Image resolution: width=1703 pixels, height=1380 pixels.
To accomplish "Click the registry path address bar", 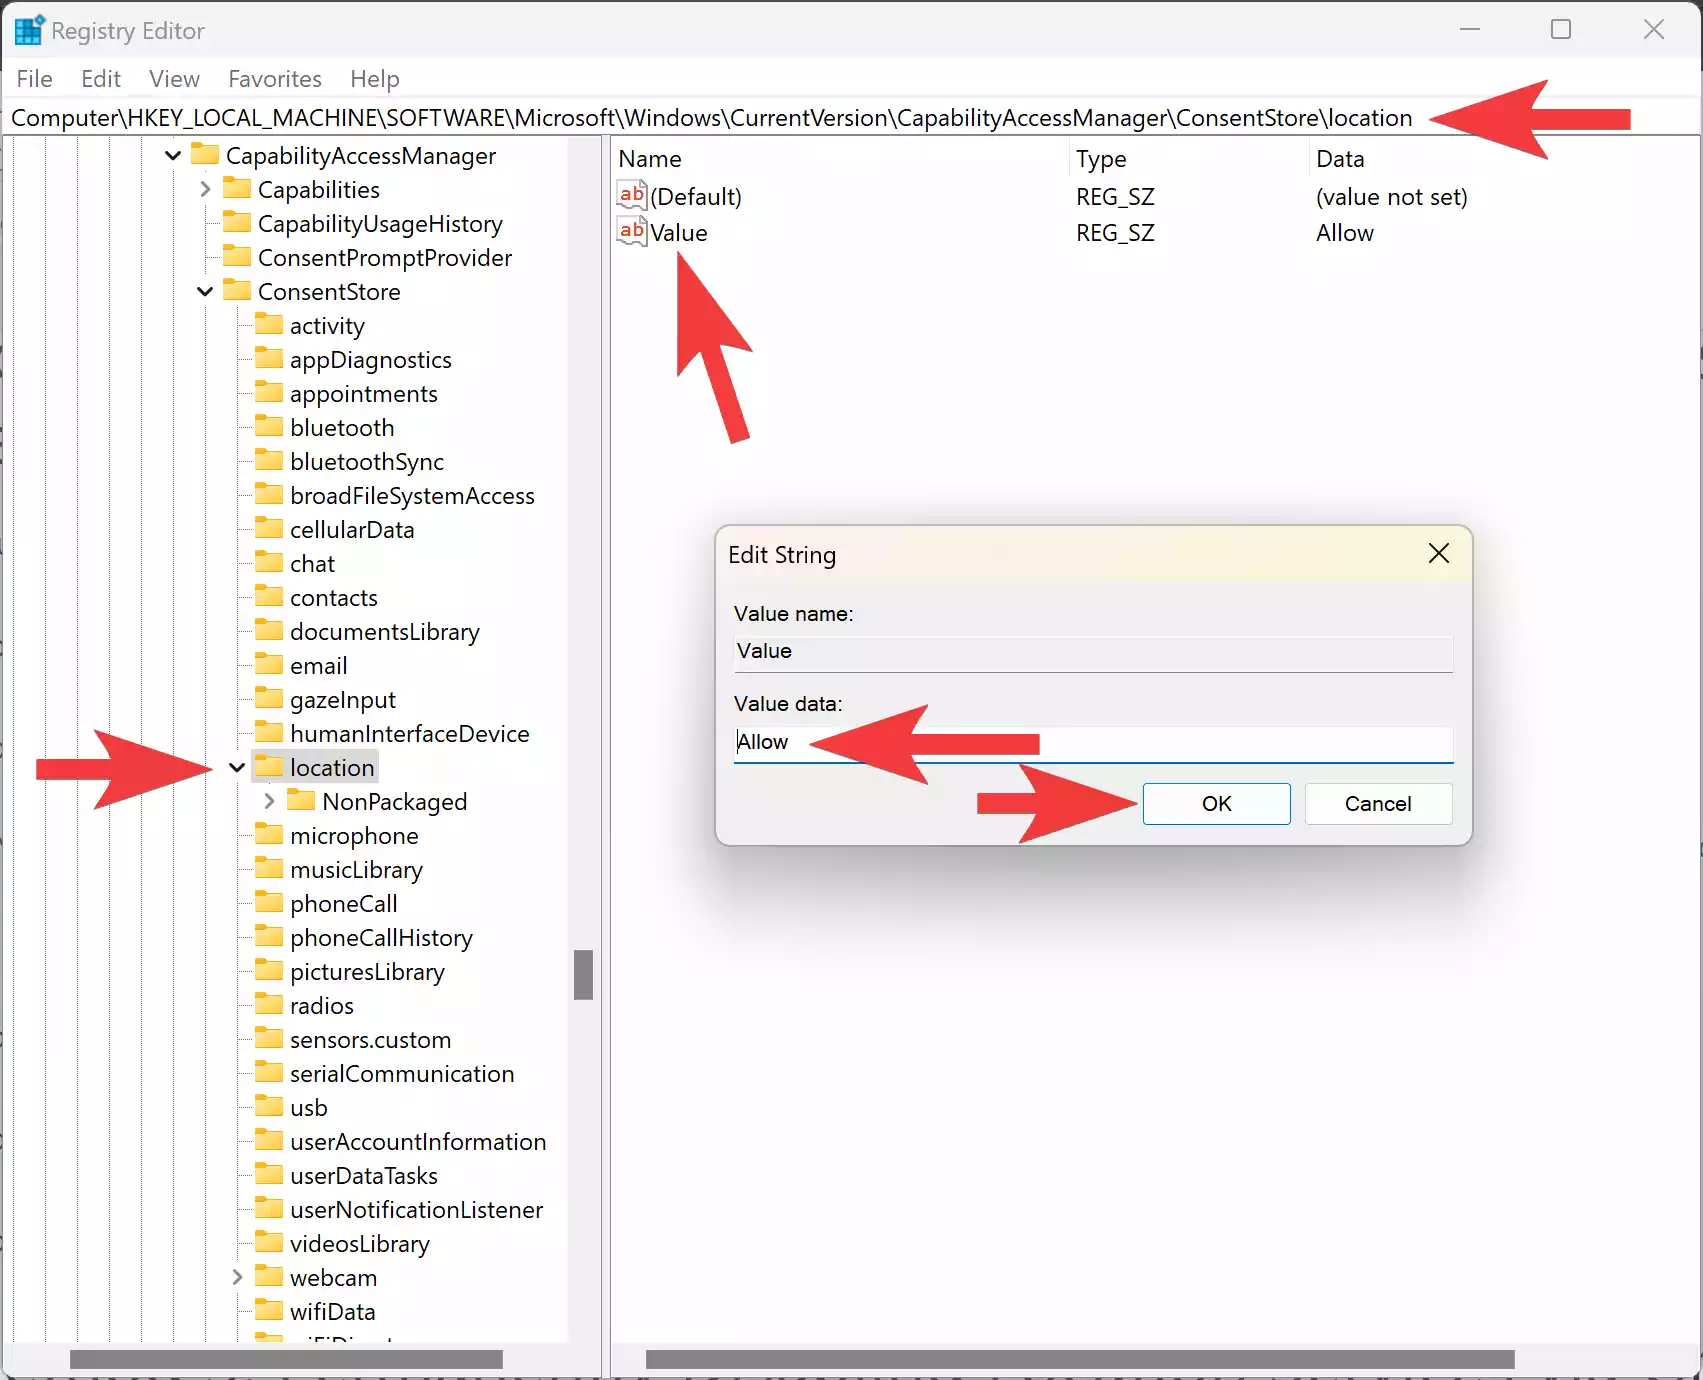I will pyautogui.click(x=850, y=118).
